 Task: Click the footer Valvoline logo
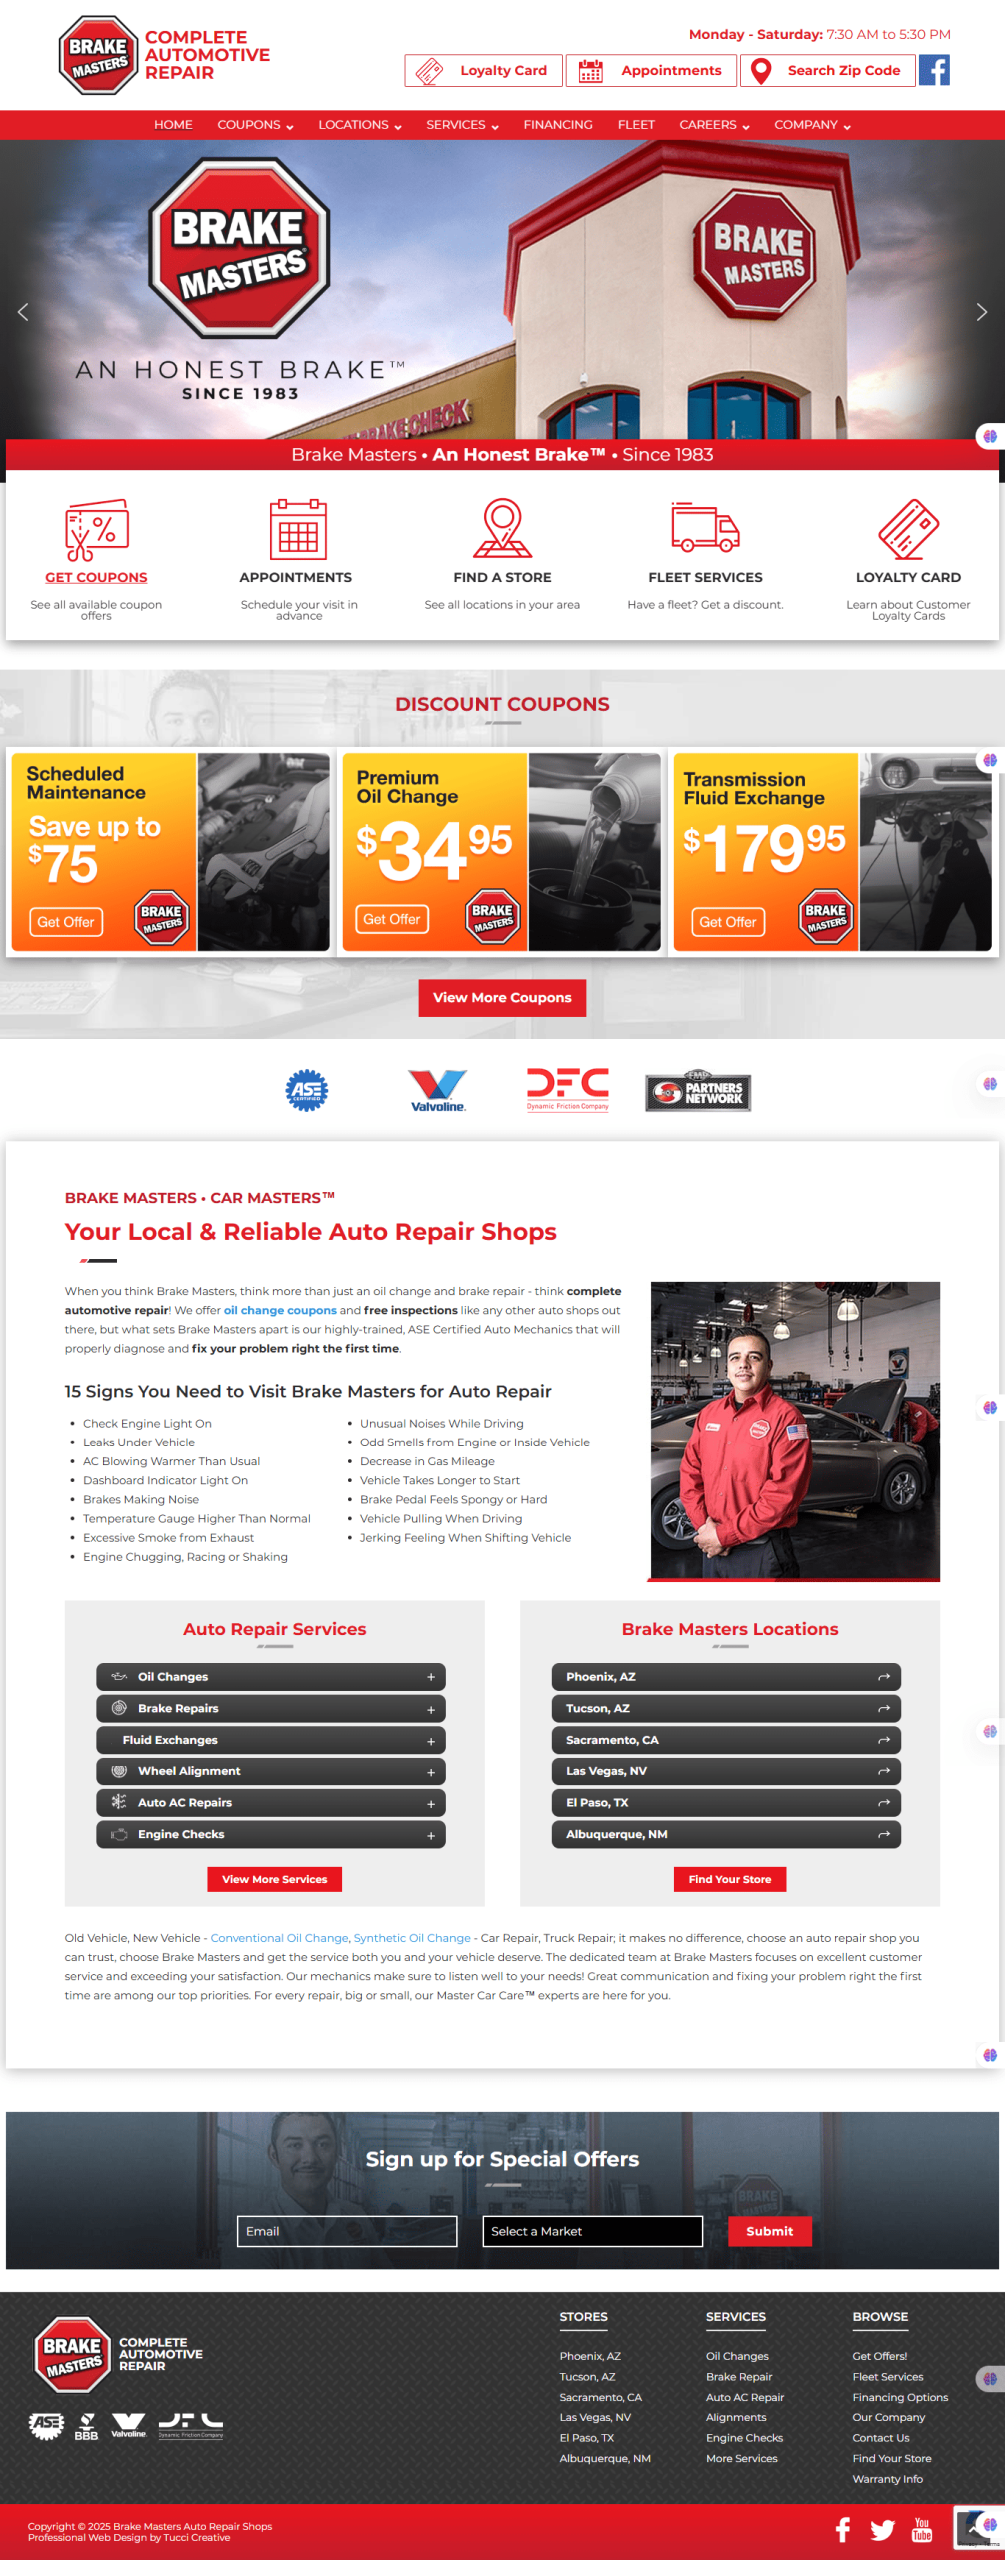(129, 2426)
